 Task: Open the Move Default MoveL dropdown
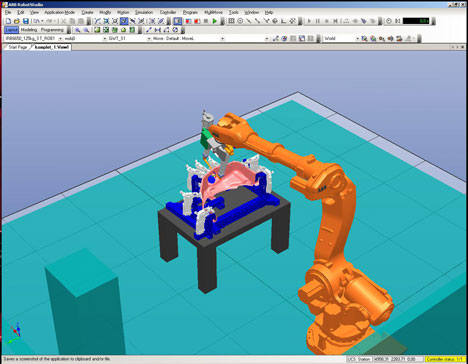click(188, 39)
